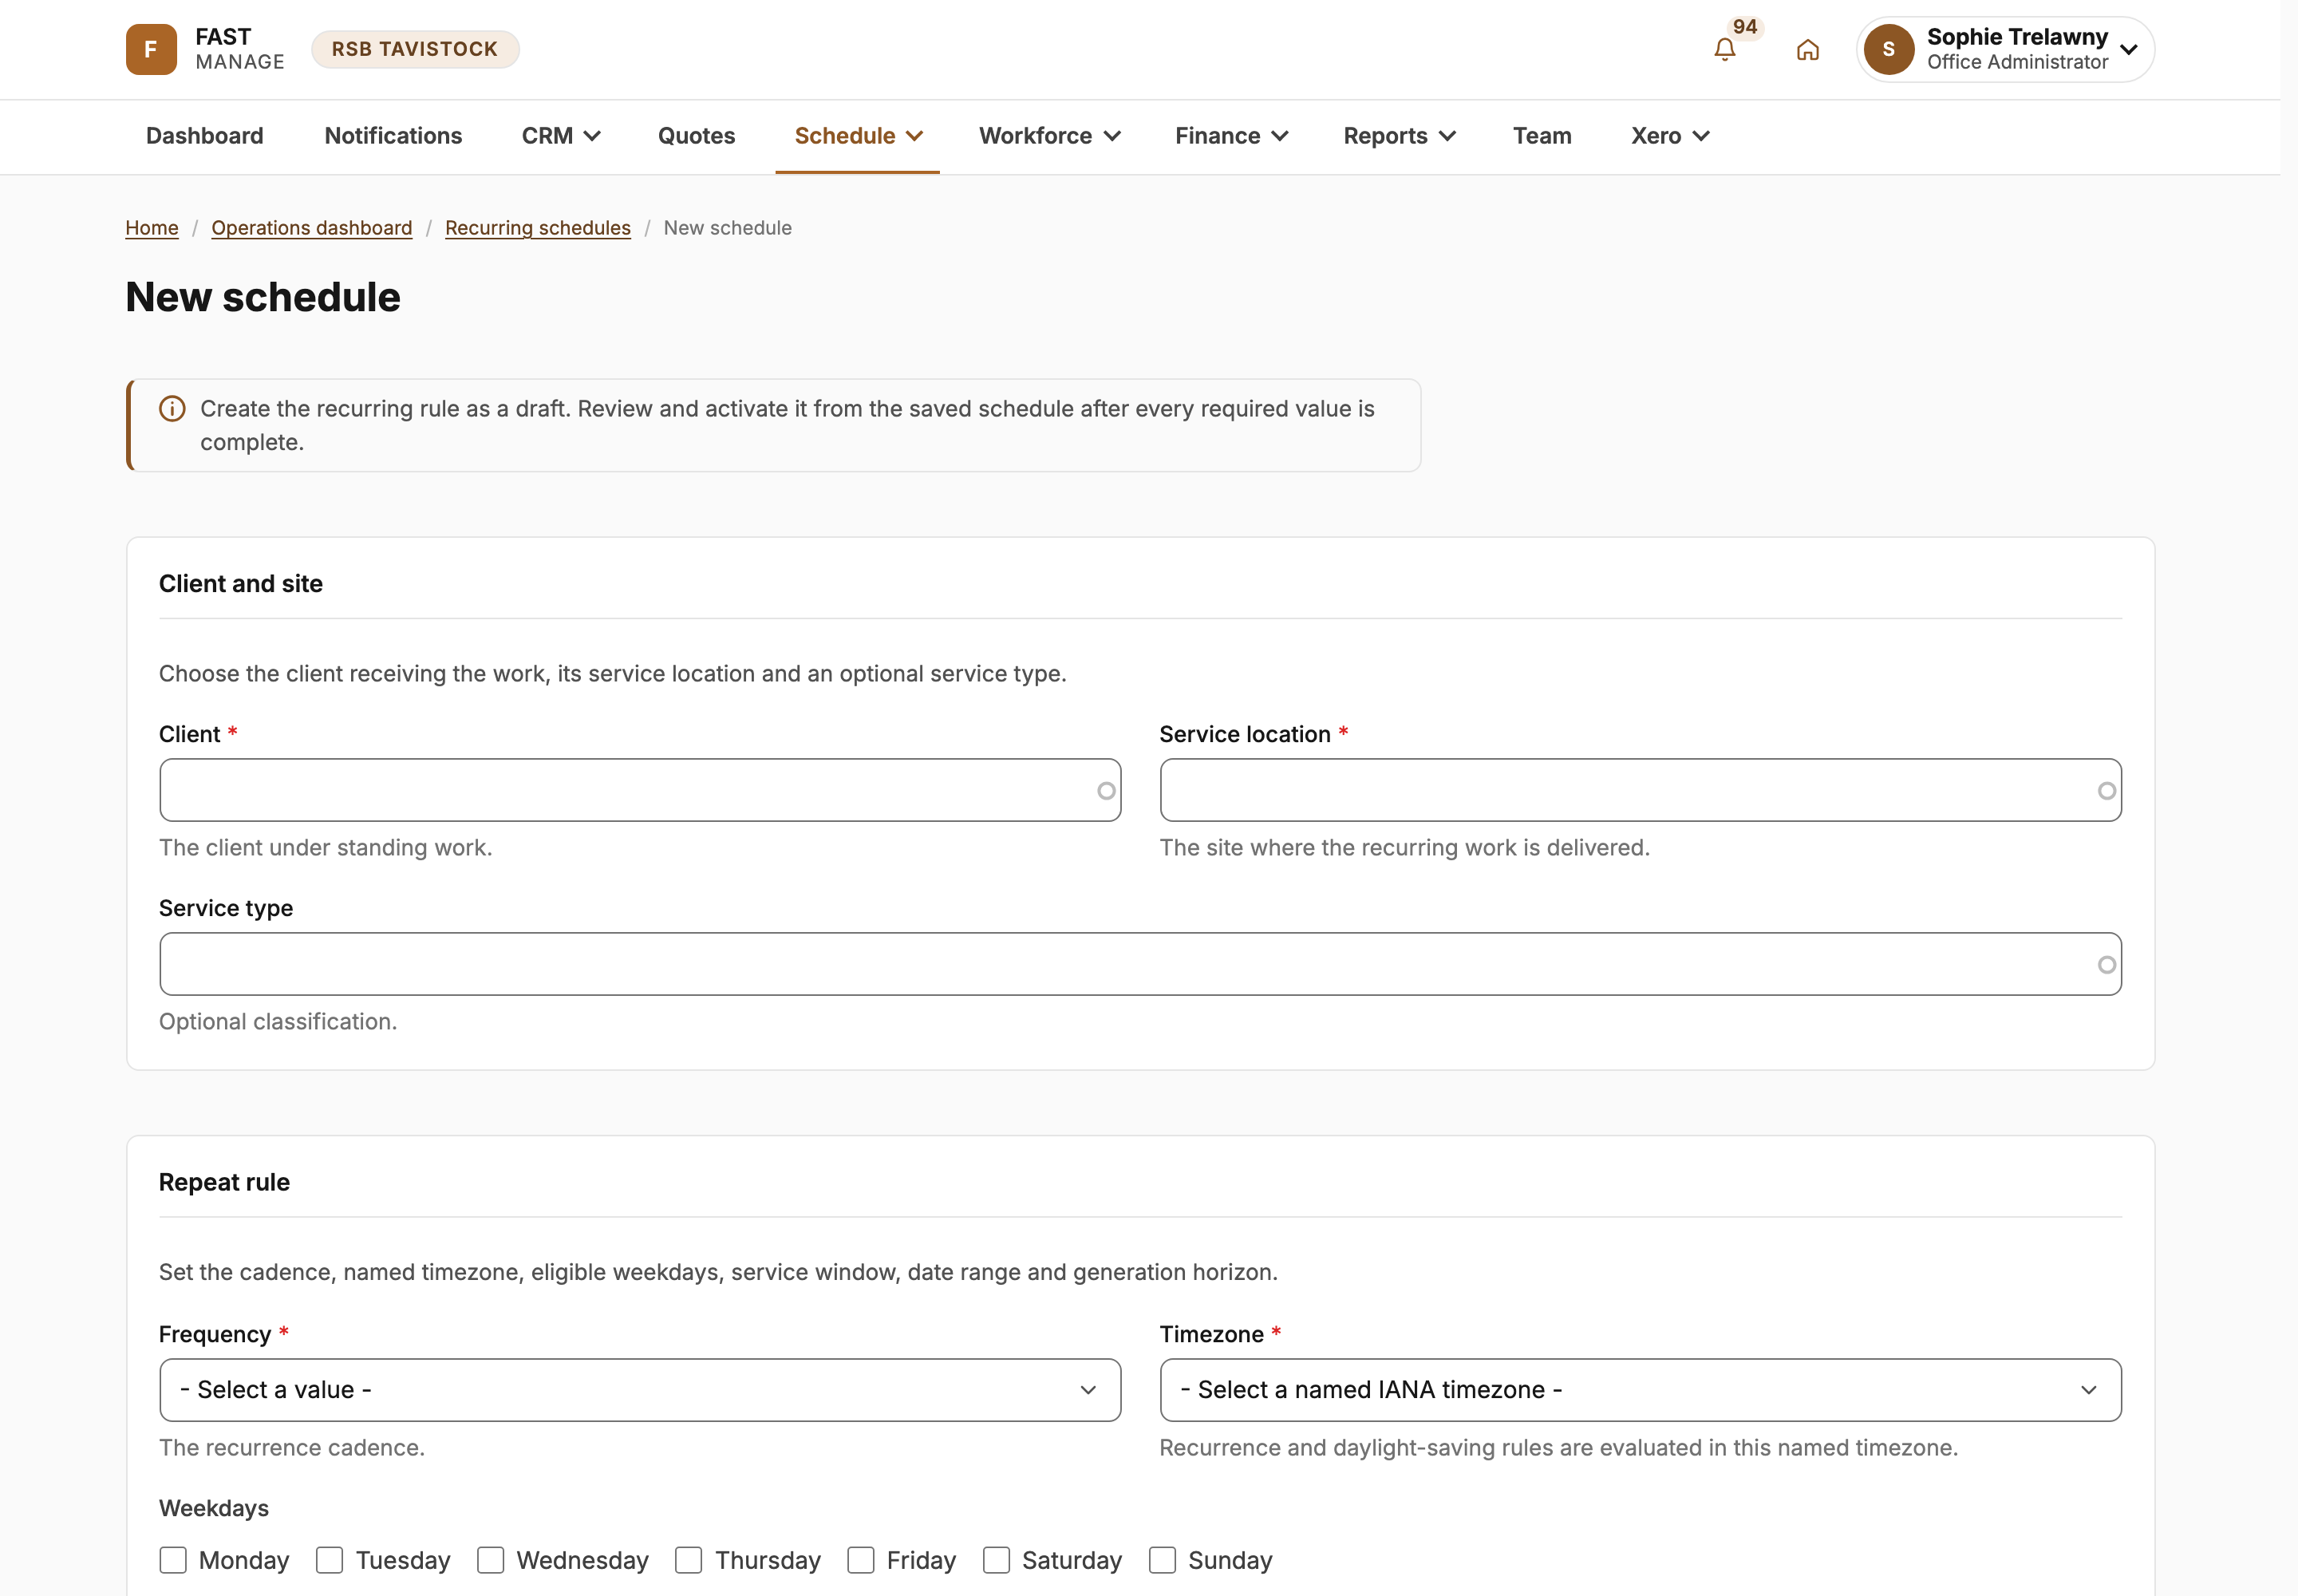Open the Team nav item
2298x1596 pixels.
click(1542, 136)
